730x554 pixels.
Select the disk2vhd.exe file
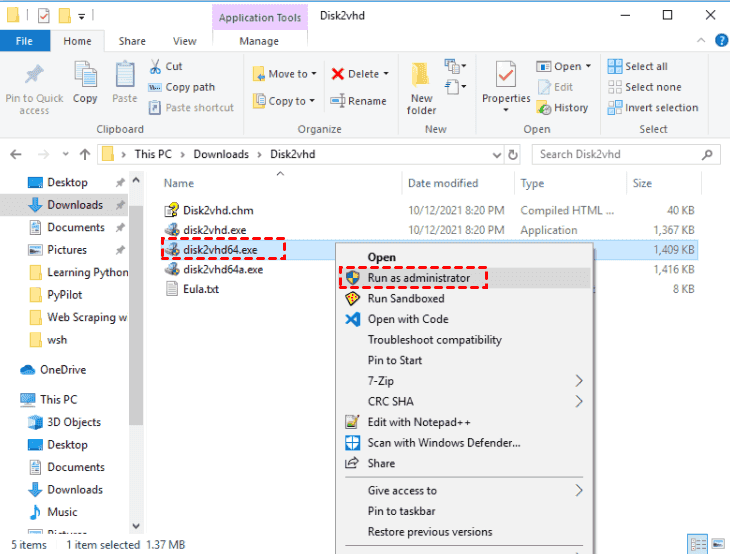pyautogui.click(x=215, y=230)
